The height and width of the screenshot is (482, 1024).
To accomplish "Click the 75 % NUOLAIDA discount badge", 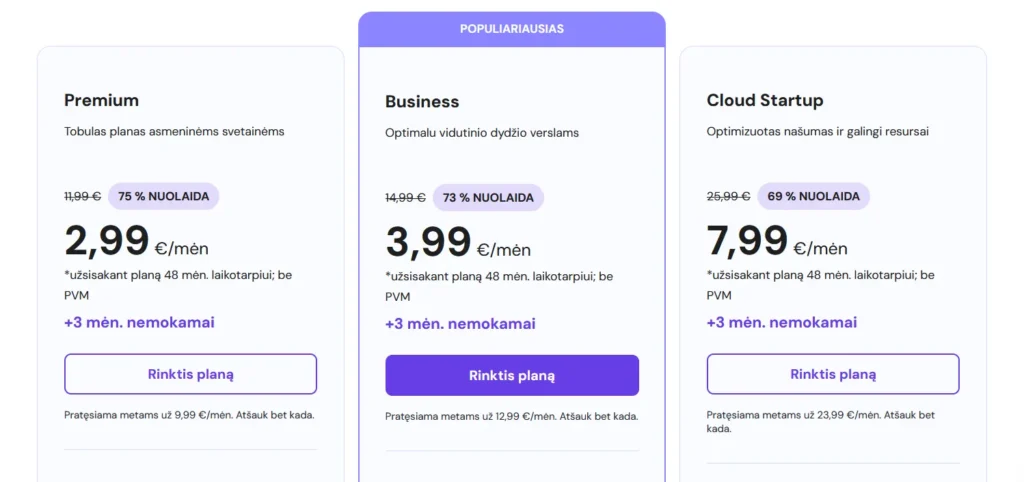I will pos(163,197).
